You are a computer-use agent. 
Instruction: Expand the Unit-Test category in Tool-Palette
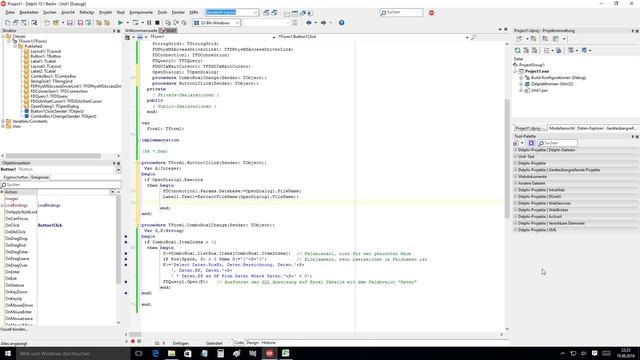coord(516,156)
